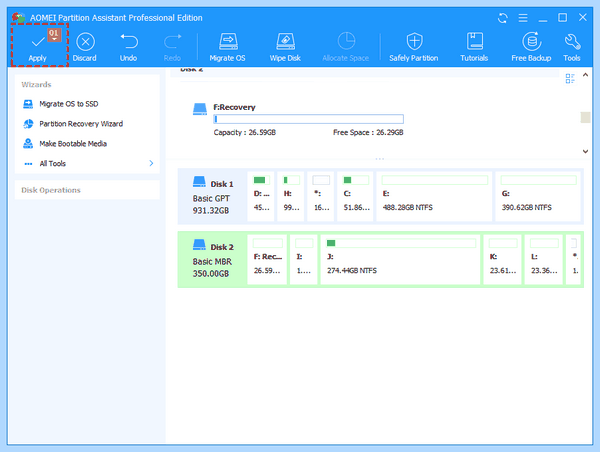Open the Tools wrench menu
Screen dimensions: 600x452
pyautogui.click(x=572, y=47)
